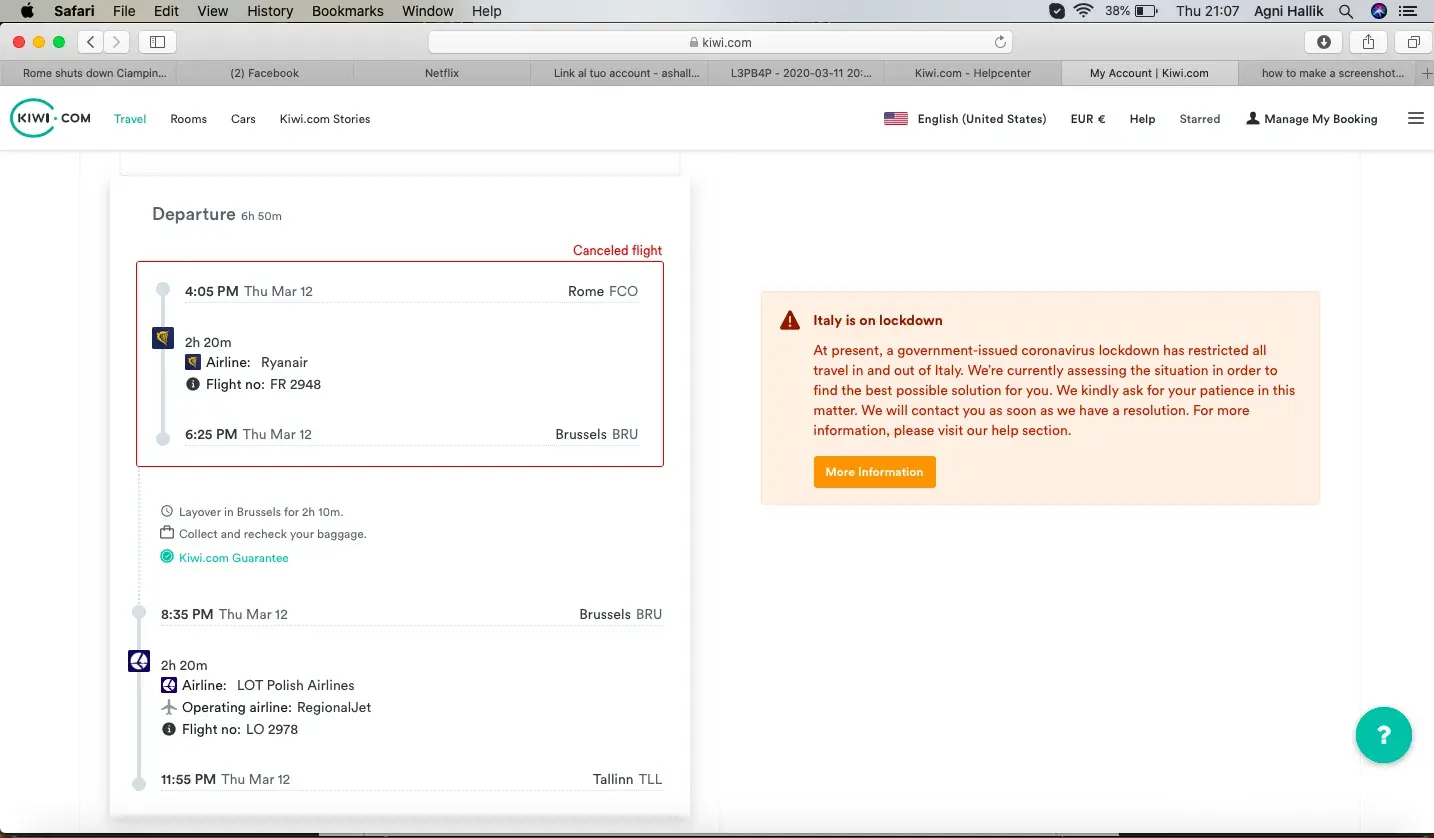Click the Rooms navigation link
Screen dimensions: 1434x838
click(x=188, y=118)
